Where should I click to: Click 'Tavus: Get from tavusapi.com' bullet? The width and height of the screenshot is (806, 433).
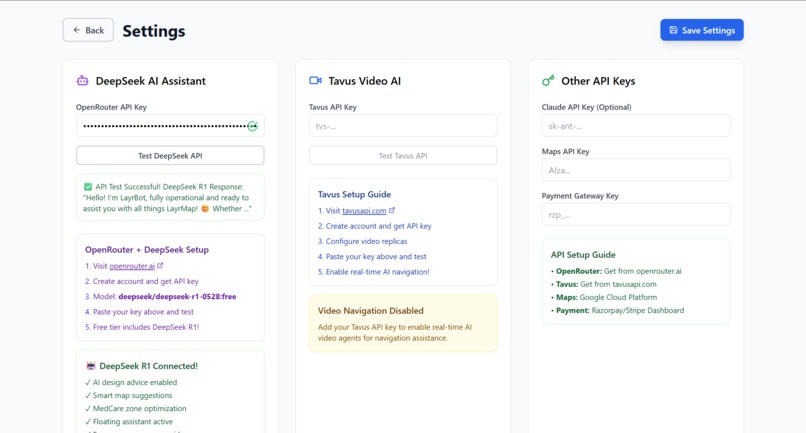click(603, 284)
